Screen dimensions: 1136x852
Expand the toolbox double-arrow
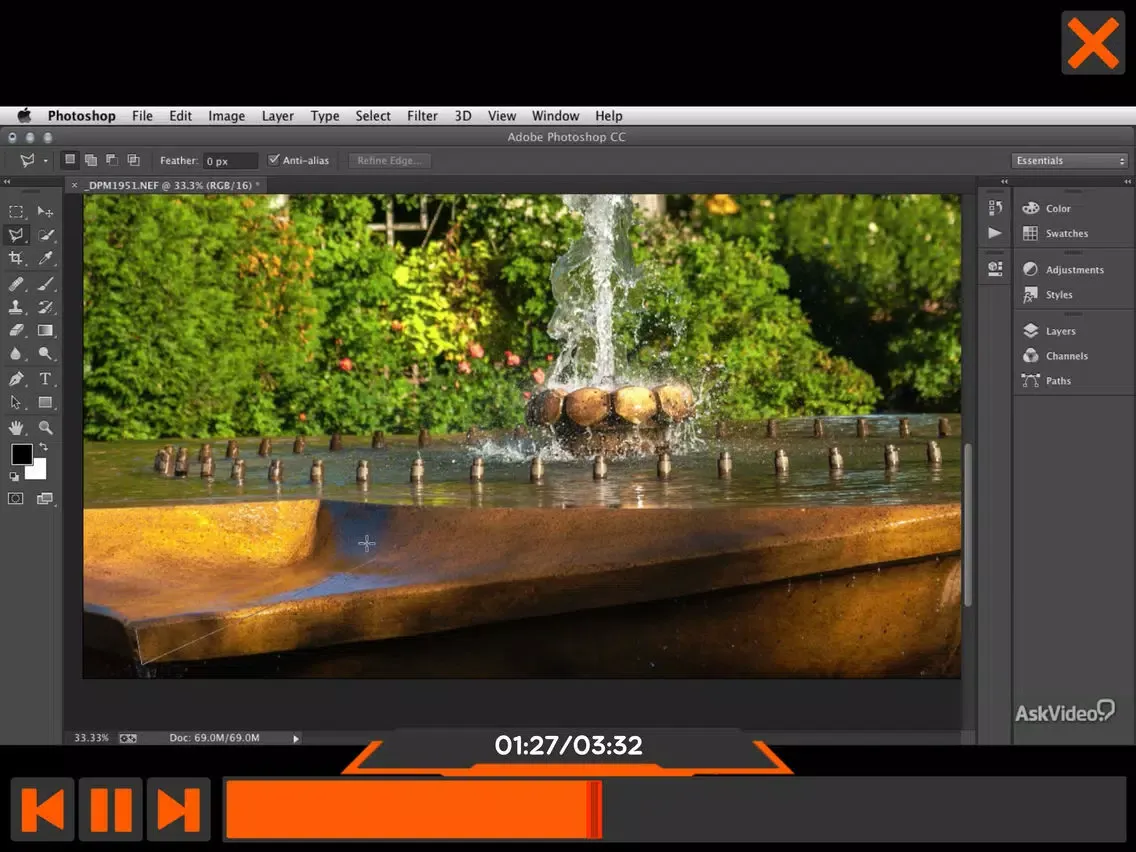pyautogui.click(x=7, y=182)
